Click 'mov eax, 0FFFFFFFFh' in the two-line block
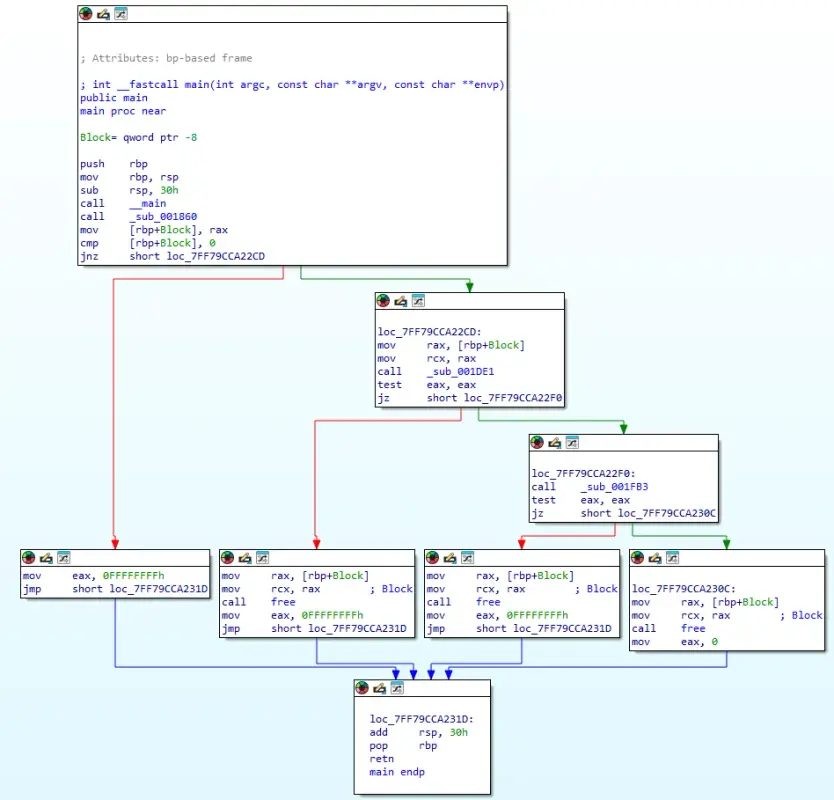Screen dimensions: 834x800 coord(94,576)
